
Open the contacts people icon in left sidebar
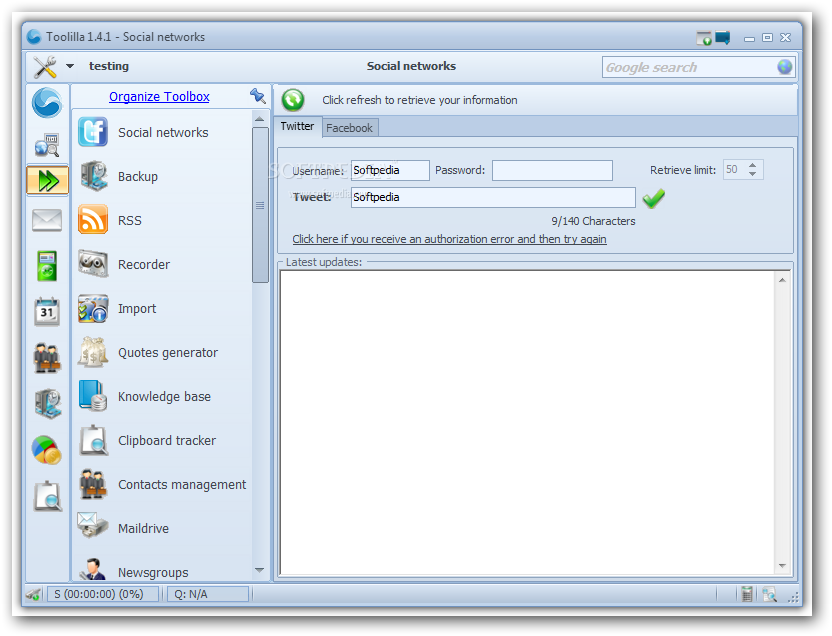47,358
